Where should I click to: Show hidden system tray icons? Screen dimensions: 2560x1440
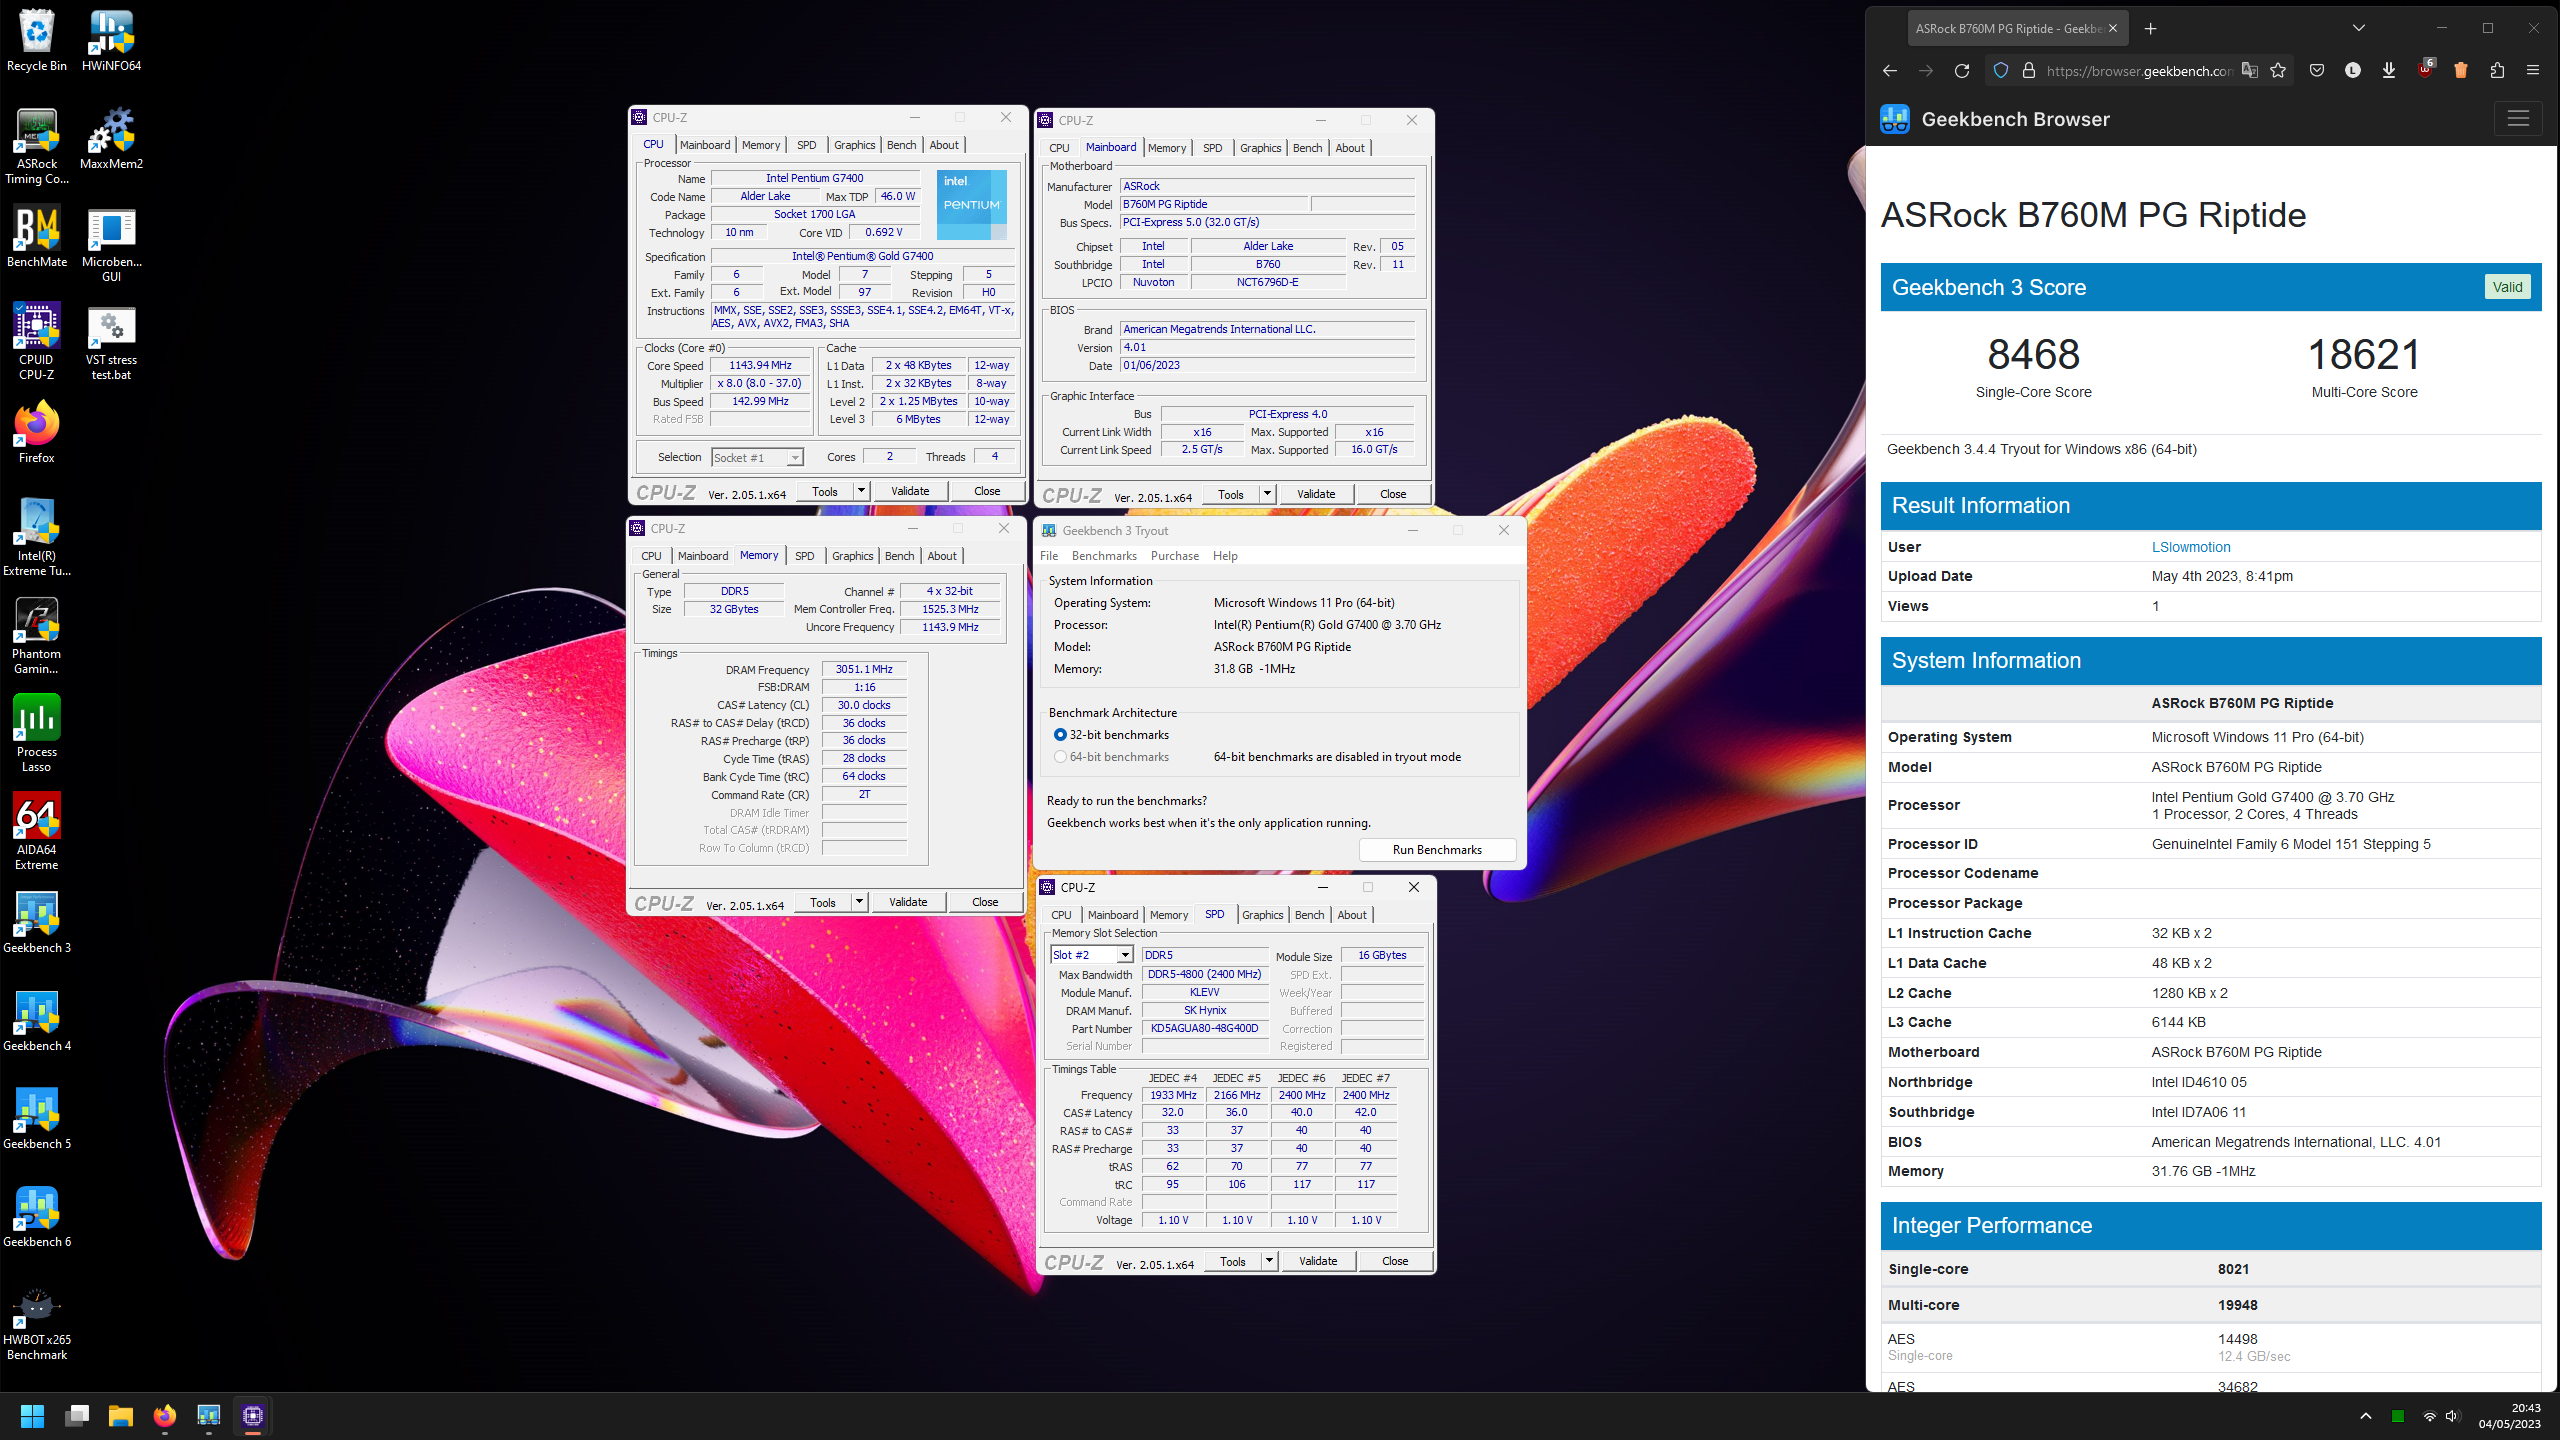[x=2365, y=1416]
